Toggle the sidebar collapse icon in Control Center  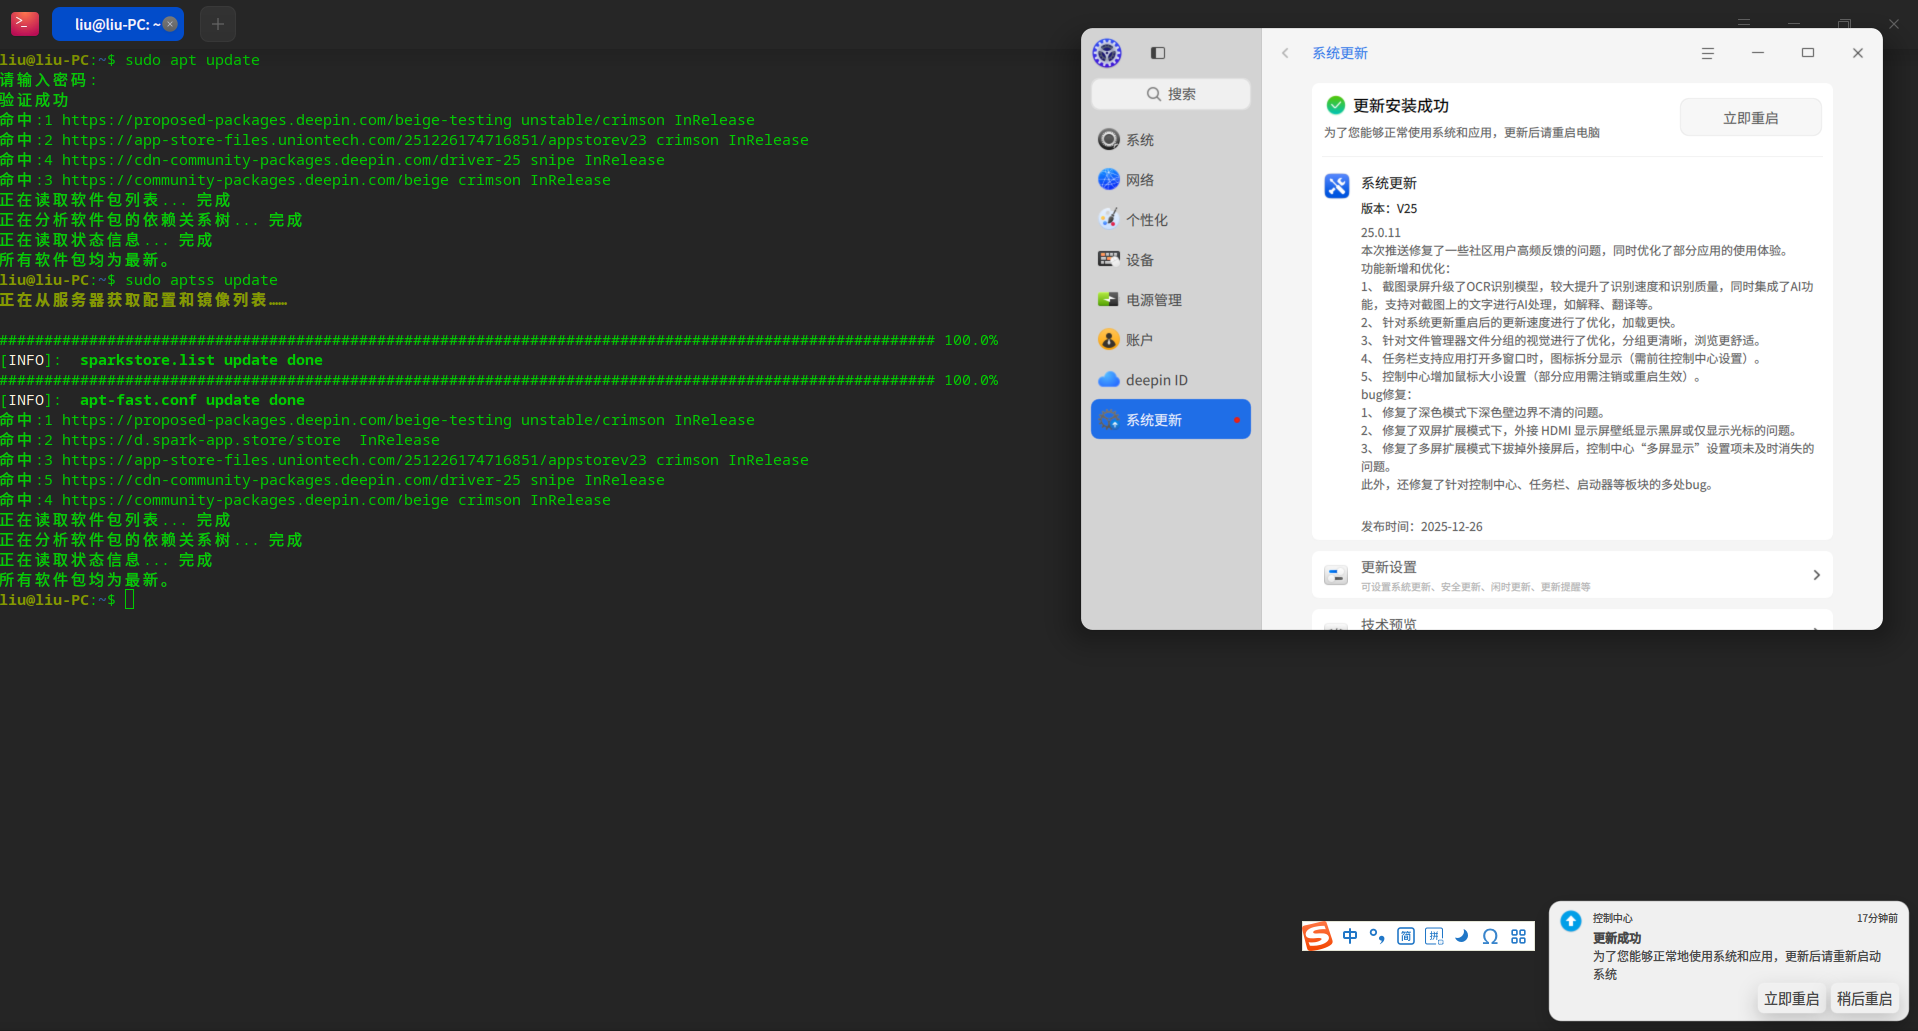[1158, 53]
